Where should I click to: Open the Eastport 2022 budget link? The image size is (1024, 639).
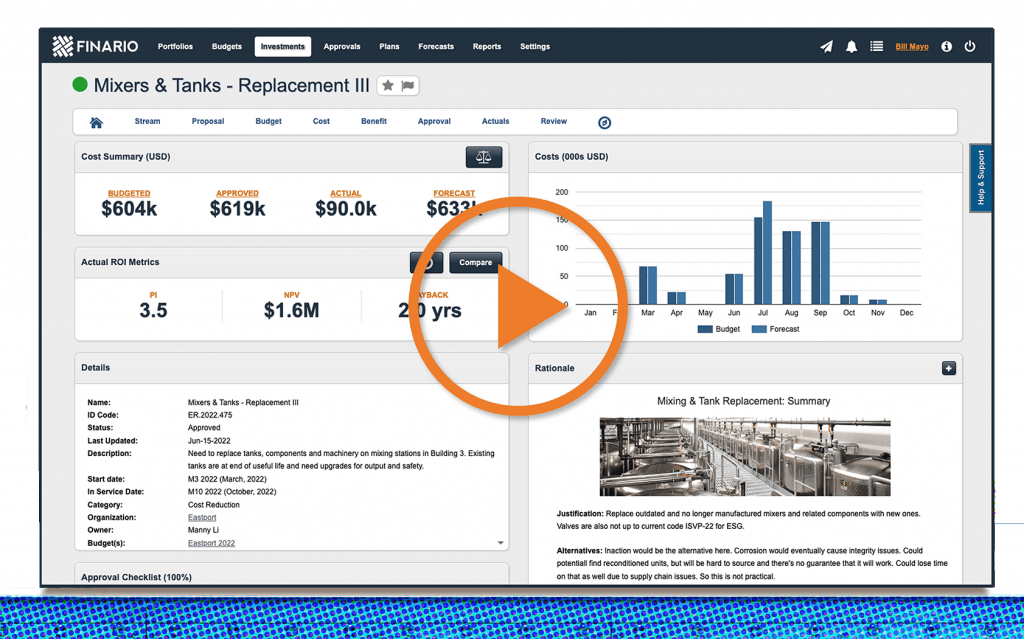pos(212,543)
